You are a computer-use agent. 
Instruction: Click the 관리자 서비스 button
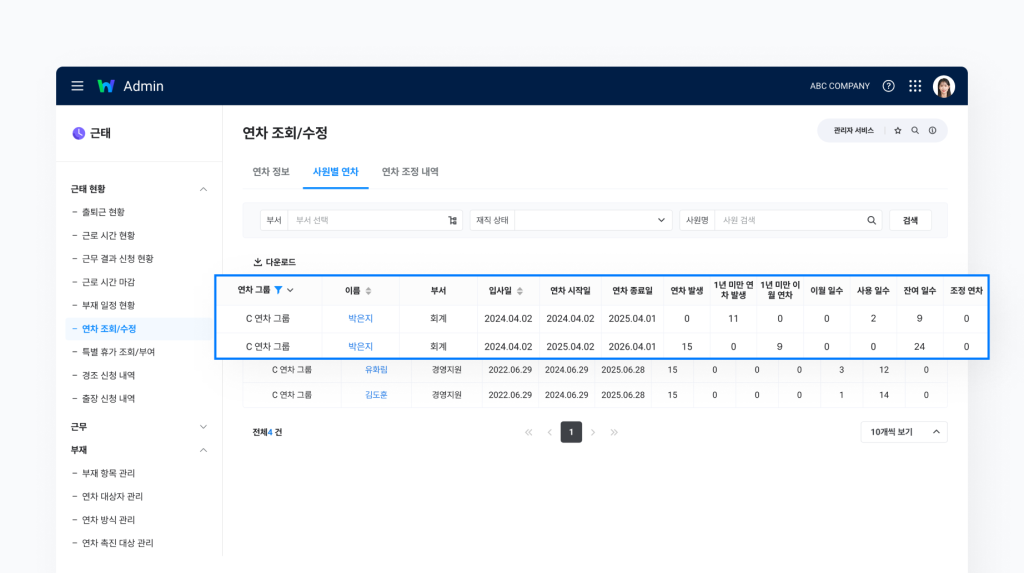pyautogui.click(x=854, y=131)
